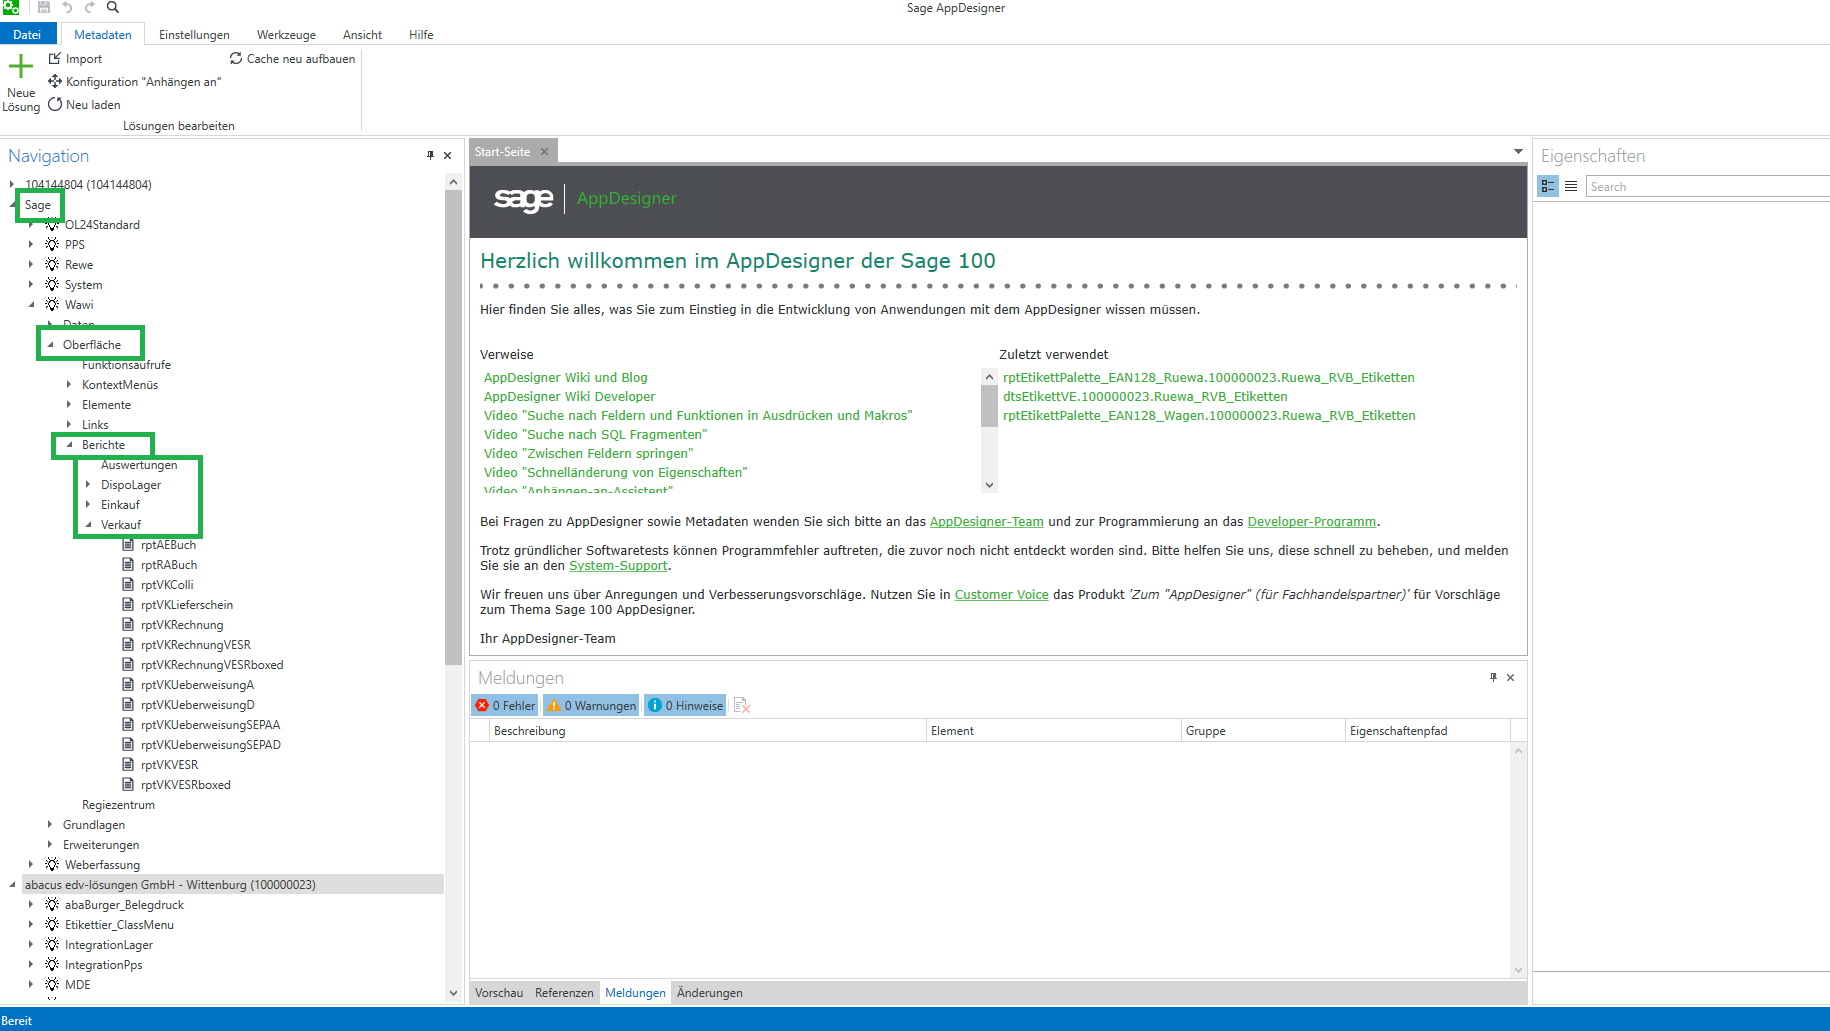Click the clear messages icon in Meldungen

741,706
